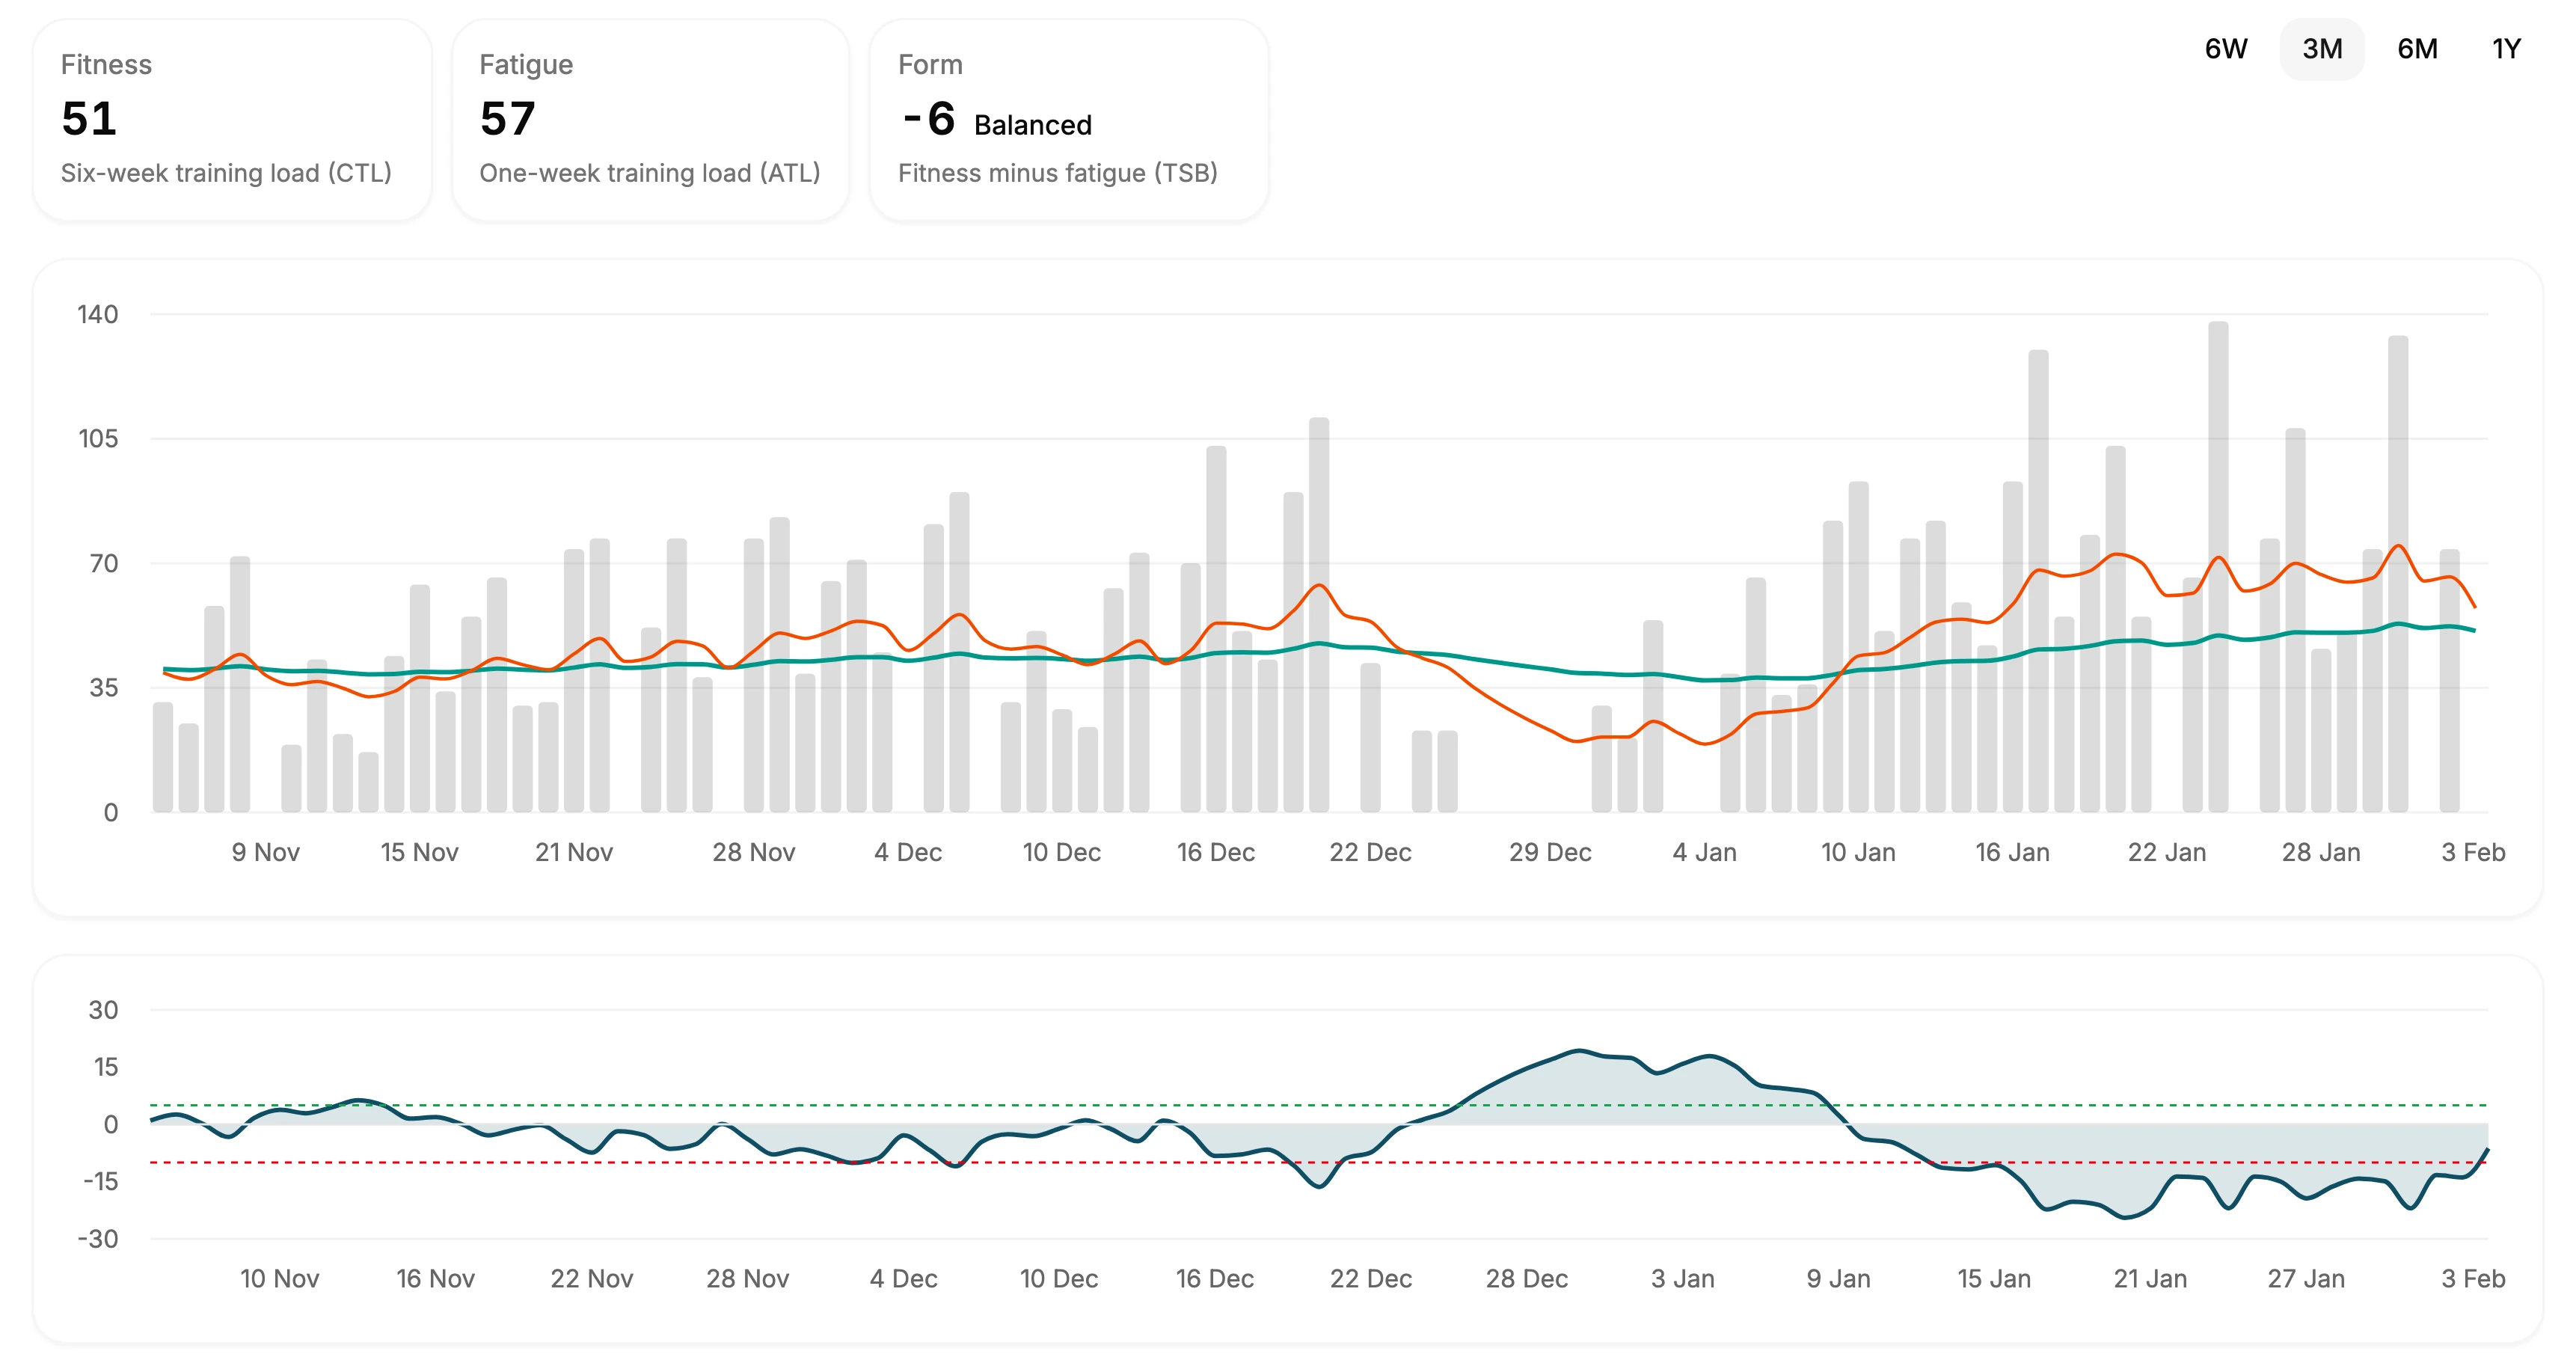This screenshot has height=1360, width=2576.
Task: Click the 9 Nov x-axis label
Action: click(266, 852)
